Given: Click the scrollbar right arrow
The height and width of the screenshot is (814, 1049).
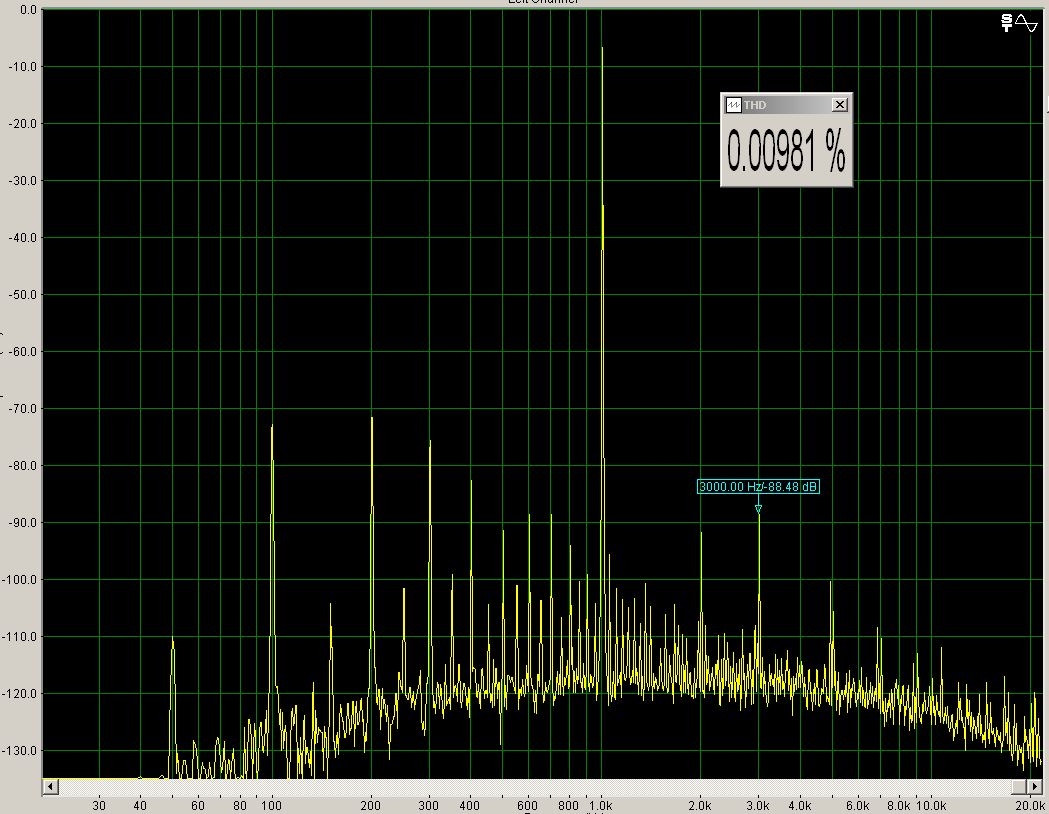Looking at the screenshot, I should coord(1034,787).
